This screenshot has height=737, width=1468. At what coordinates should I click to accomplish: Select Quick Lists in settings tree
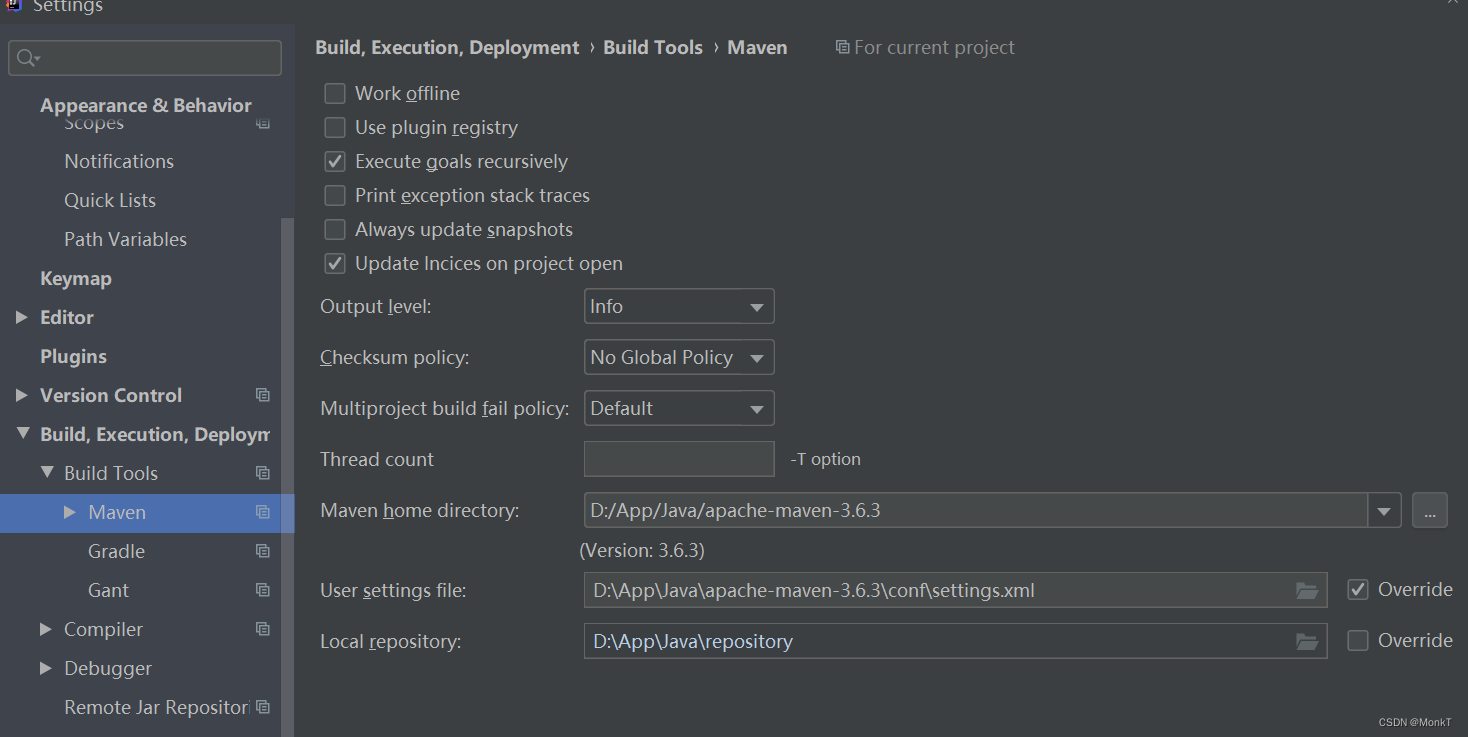pyautogui.click(x=110, y=200)
